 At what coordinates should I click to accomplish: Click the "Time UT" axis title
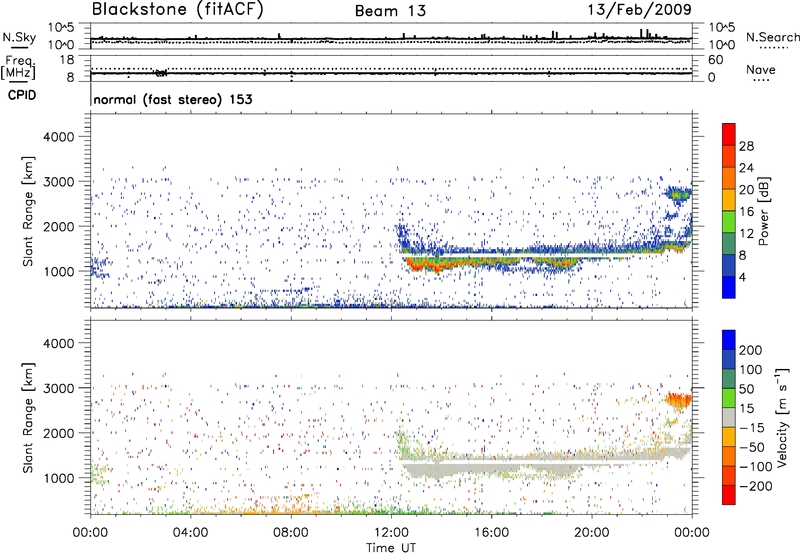391,548
